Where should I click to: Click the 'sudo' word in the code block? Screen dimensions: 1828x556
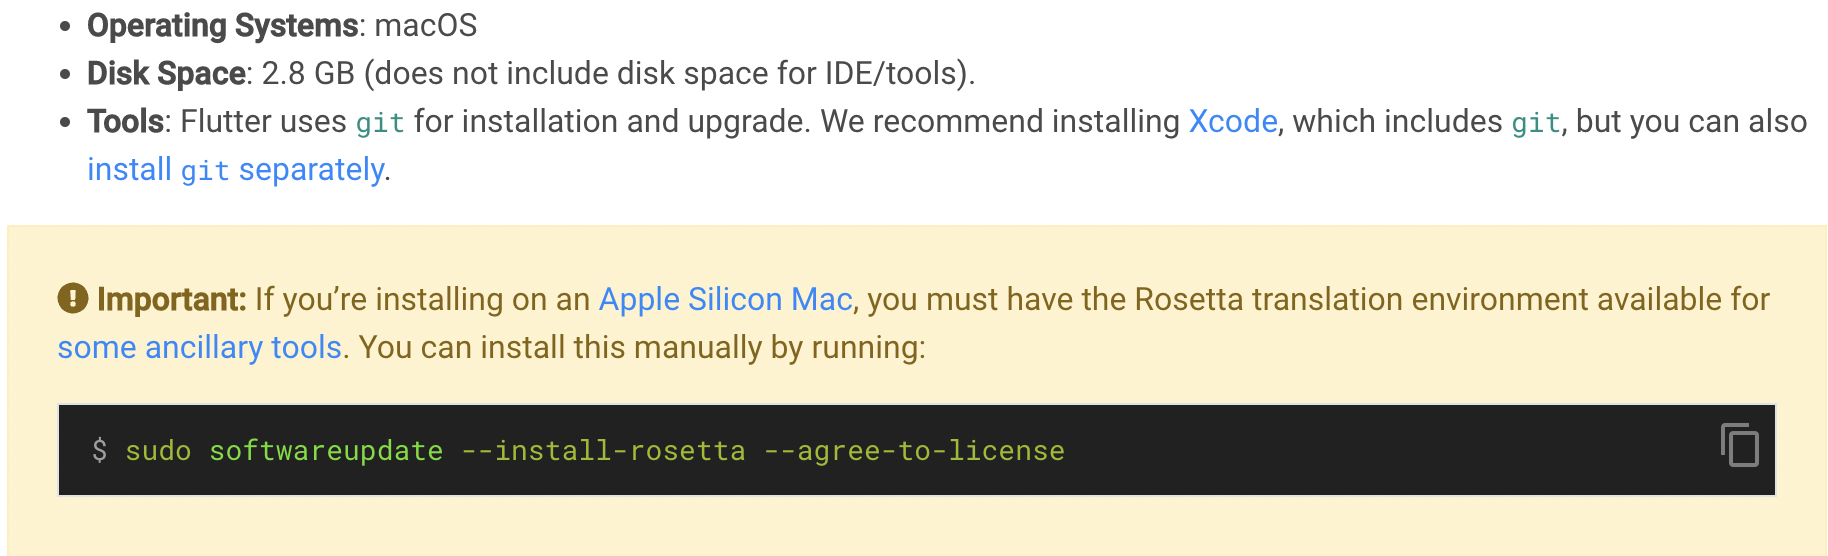[x=158, y=451]
